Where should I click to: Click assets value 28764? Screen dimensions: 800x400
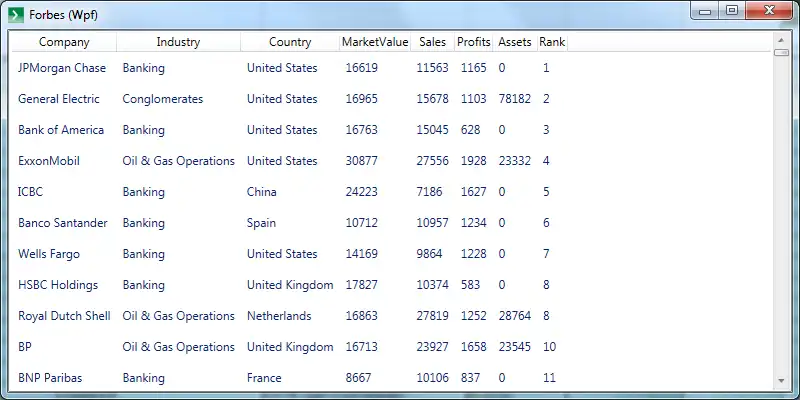point(515,316)
